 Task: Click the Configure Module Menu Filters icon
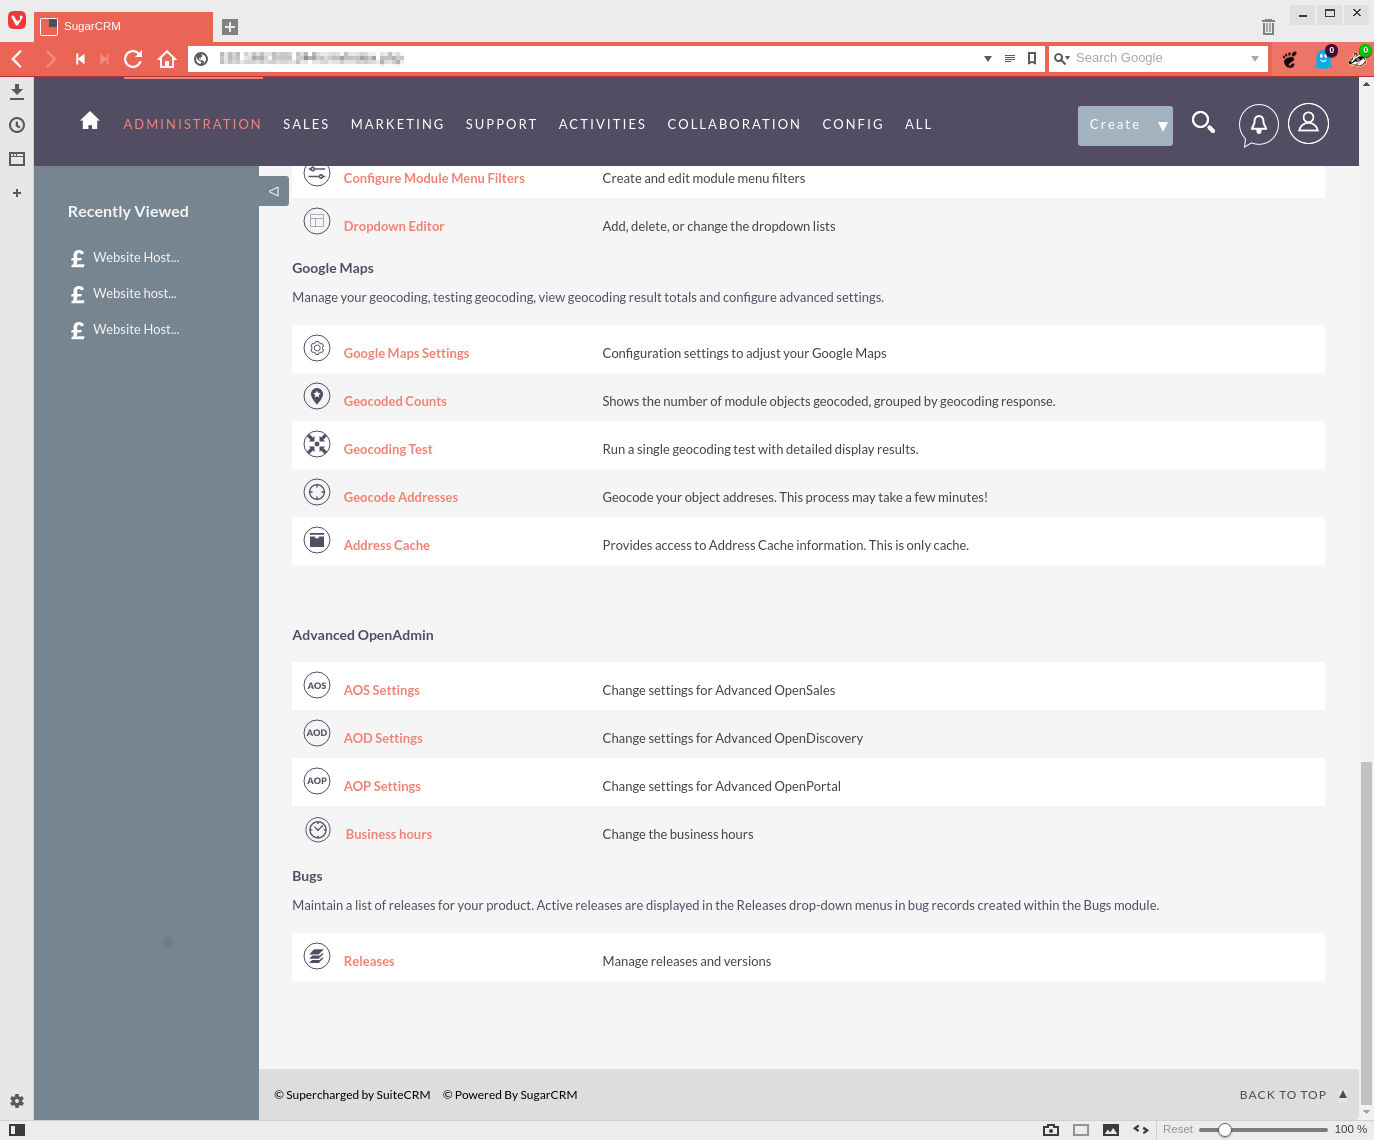click(x=317, y=174)
